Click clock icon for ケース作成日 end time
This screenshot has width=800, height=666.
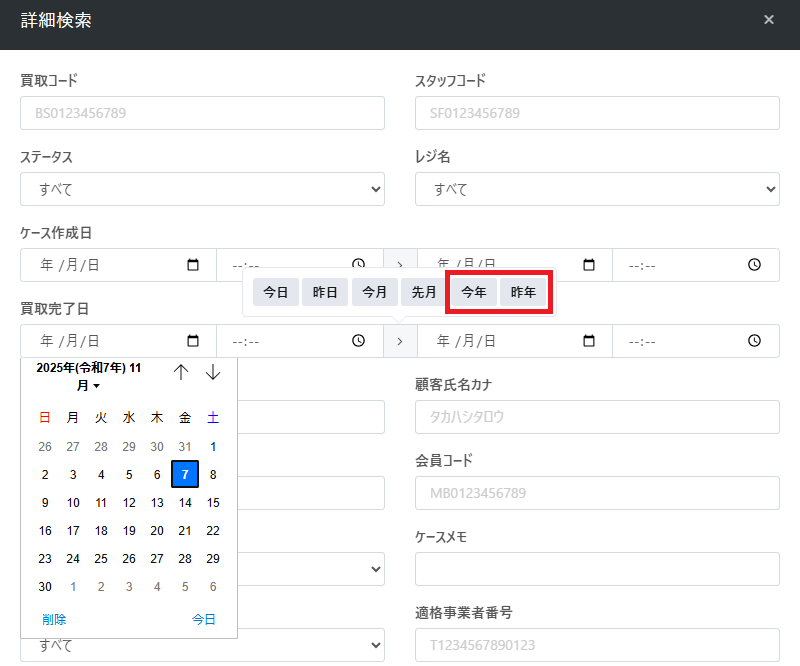755,265
